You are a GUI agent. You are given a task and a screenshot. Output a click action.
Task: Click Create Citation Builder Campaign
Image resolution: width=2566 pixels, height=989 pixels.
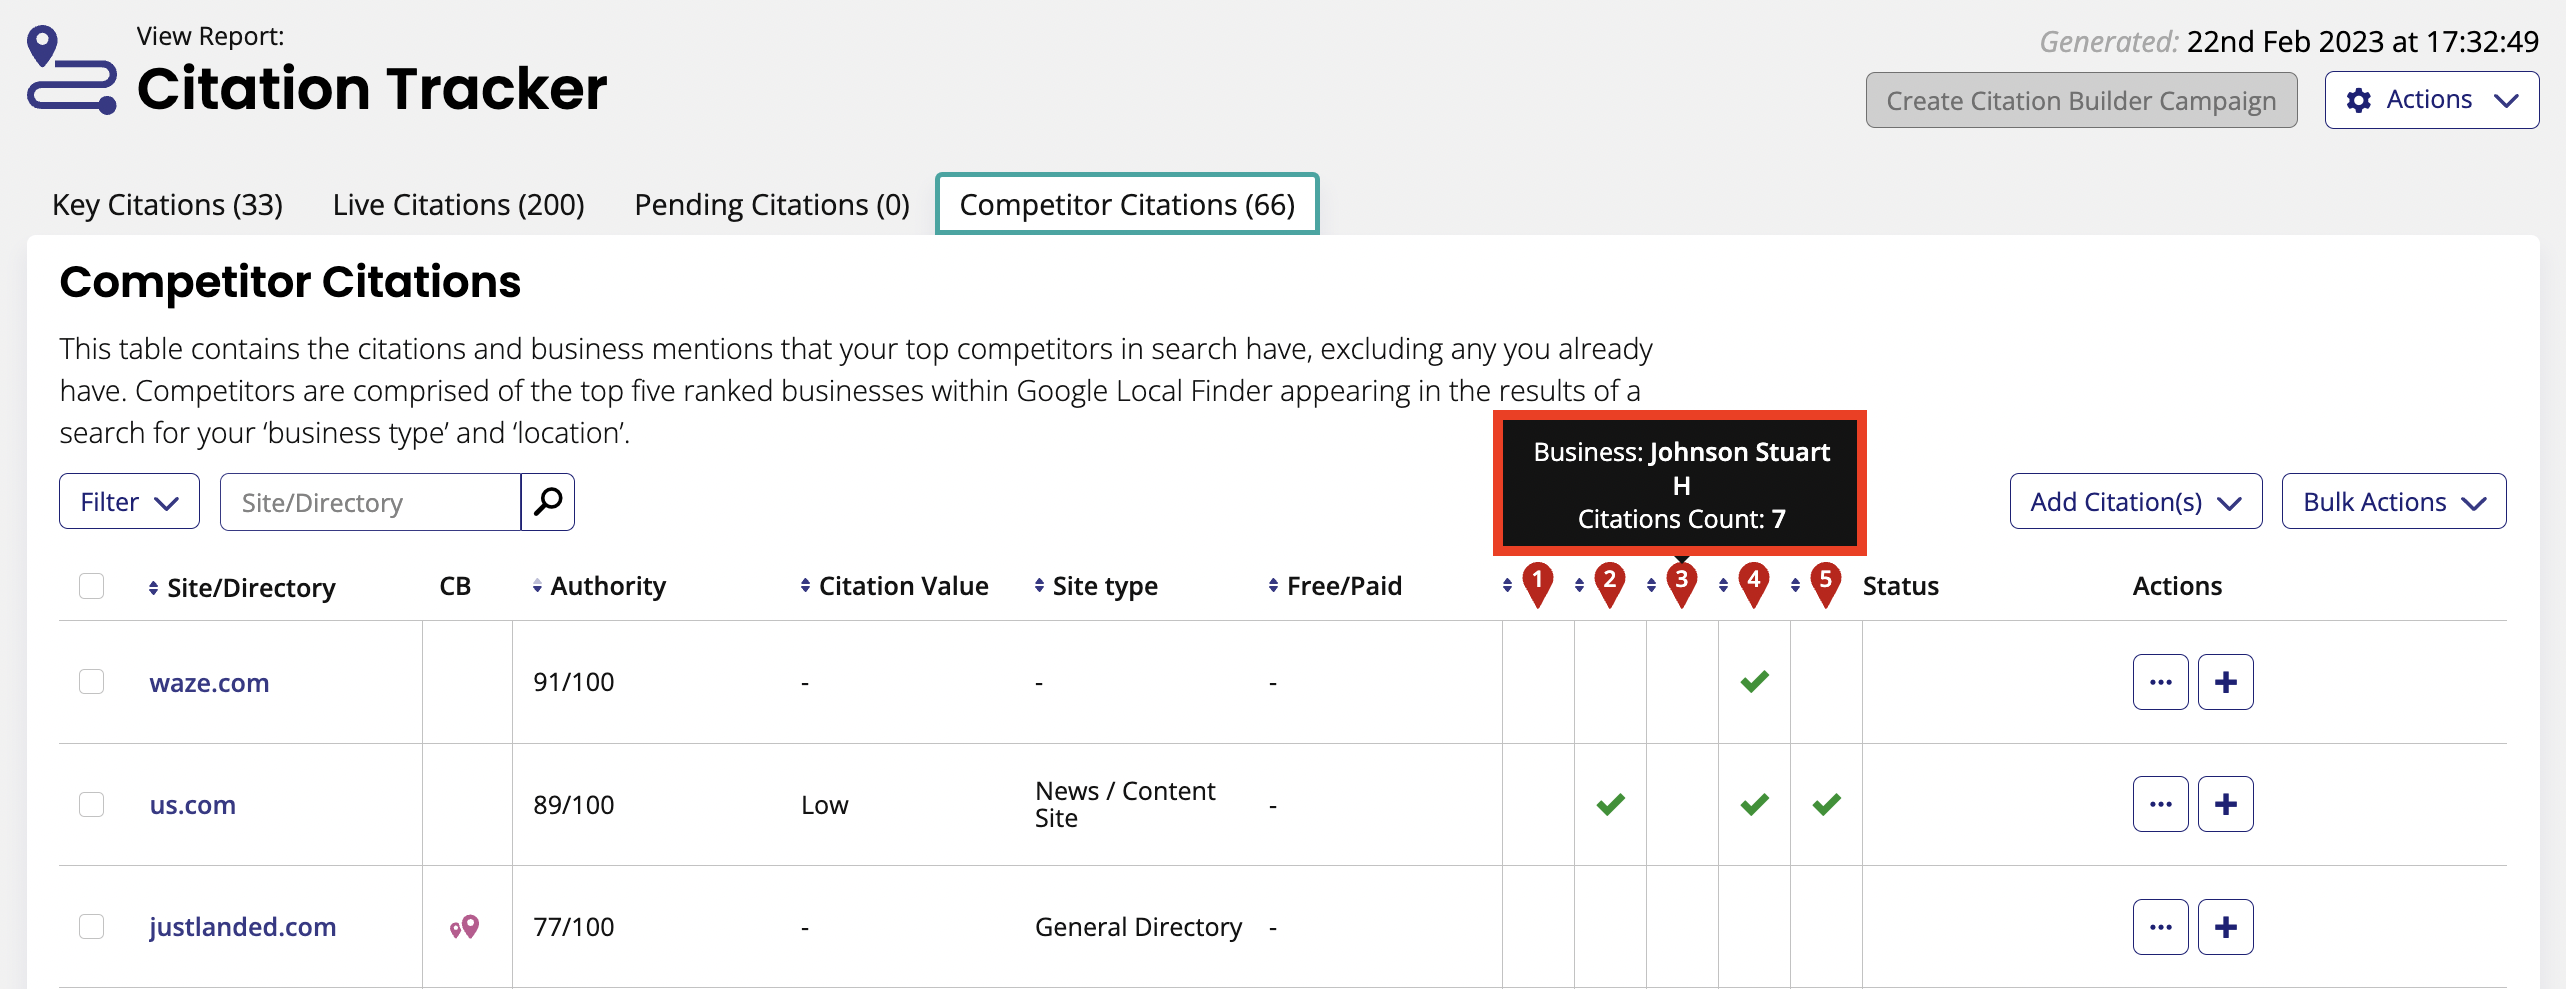pos(2081,99)
